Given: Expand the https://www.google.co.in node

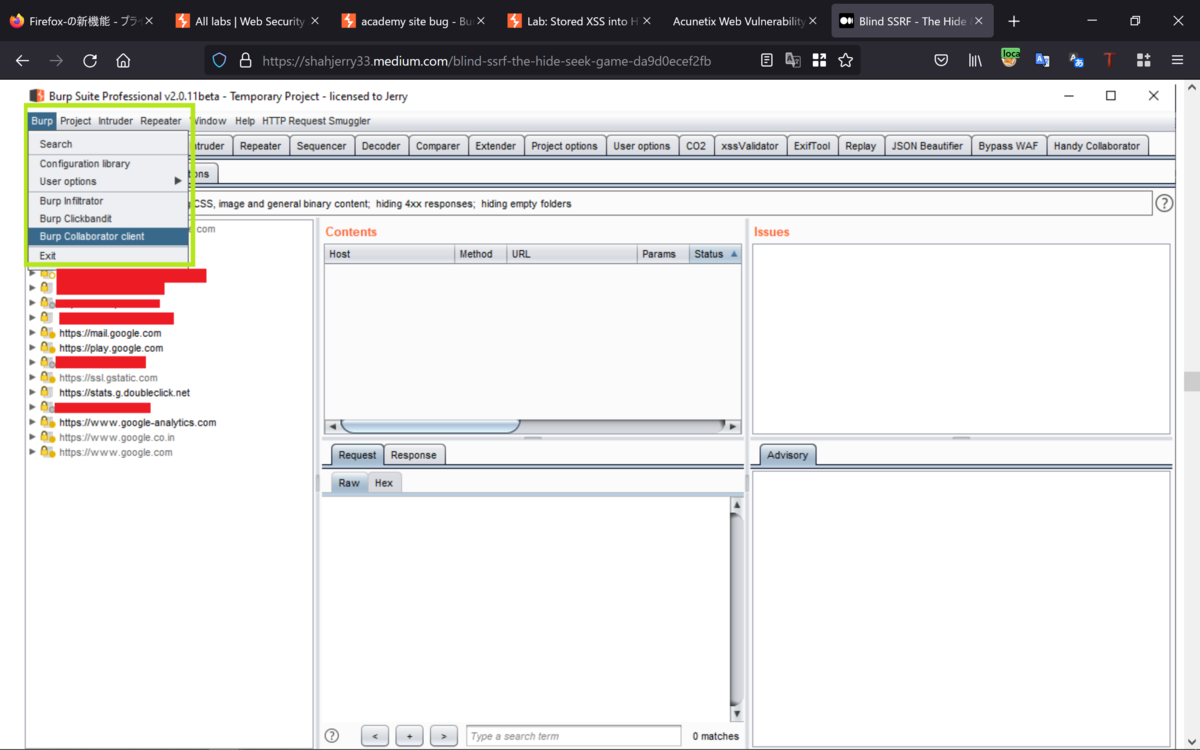Looking at the screenshot, I should (x=32, y=437).
